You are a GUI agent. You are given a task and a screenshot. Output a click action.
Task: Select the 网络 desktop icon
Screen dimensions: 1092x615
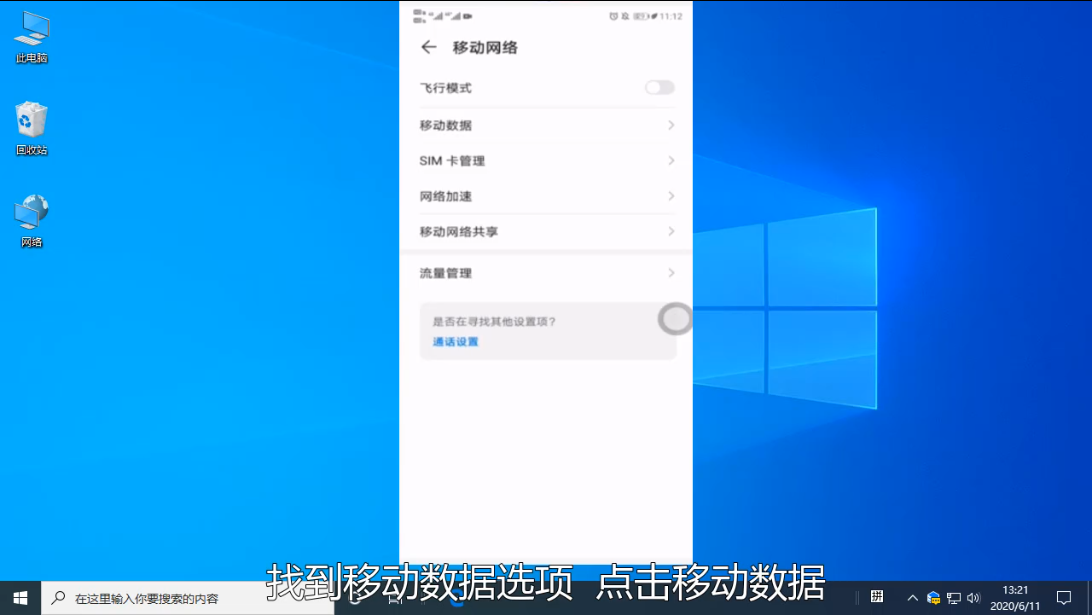point(31,219)
